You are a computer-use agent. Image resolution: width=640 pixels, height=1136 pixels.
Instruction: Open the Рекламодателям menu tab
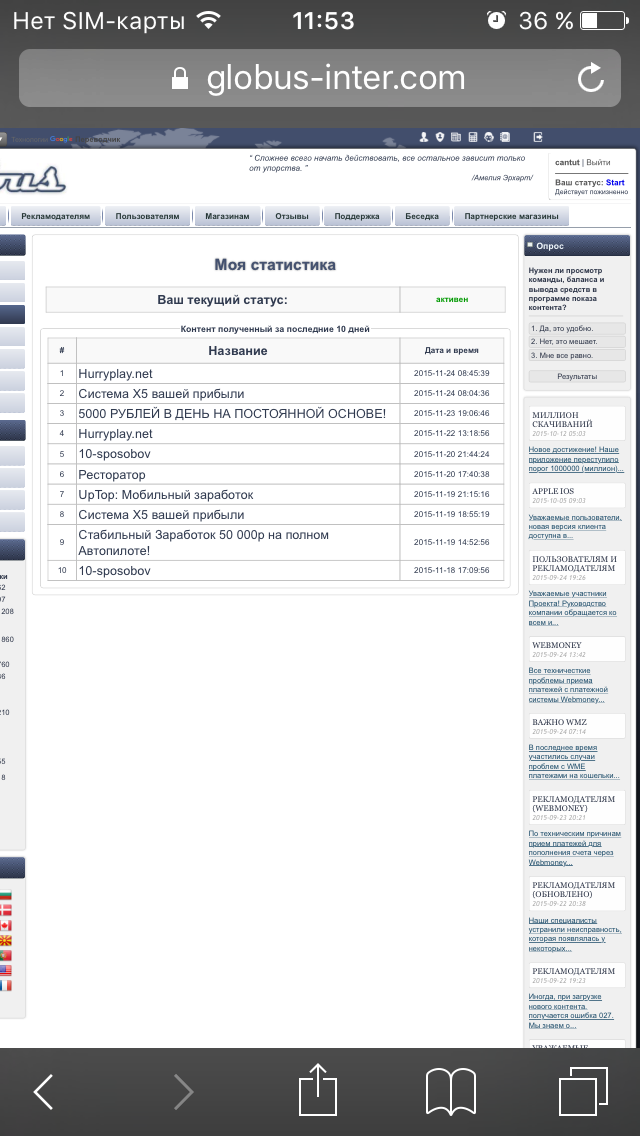click(x=56, y=216)
